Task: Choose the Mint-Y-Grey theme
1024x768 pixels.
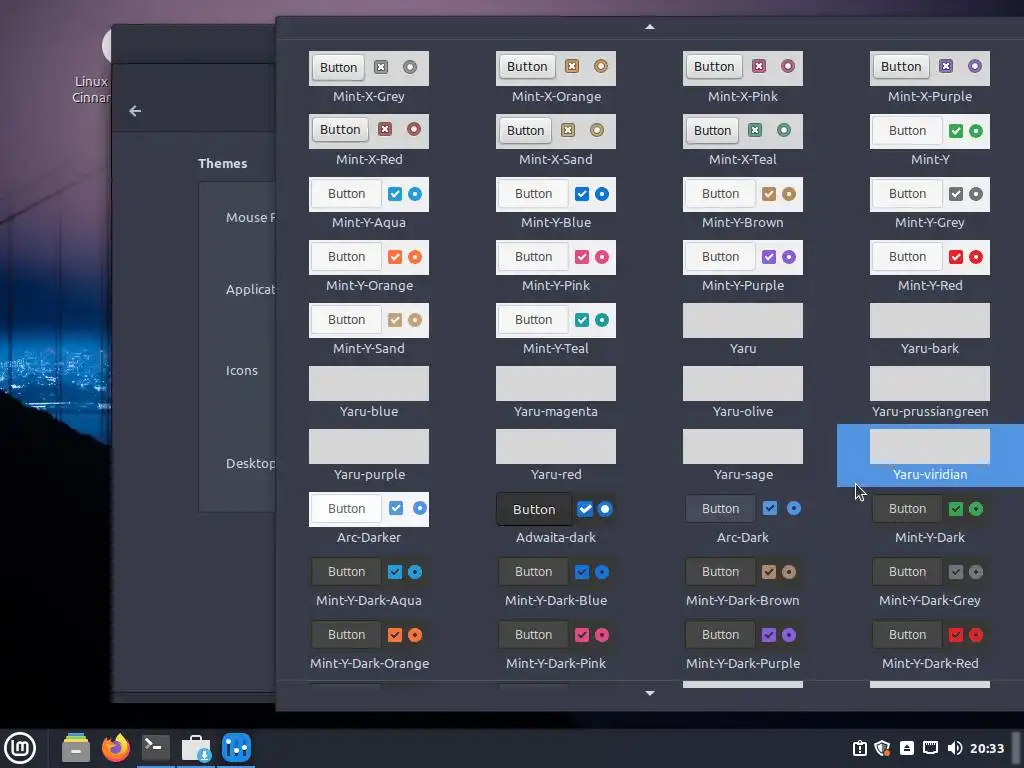Action: click(930, 204)
